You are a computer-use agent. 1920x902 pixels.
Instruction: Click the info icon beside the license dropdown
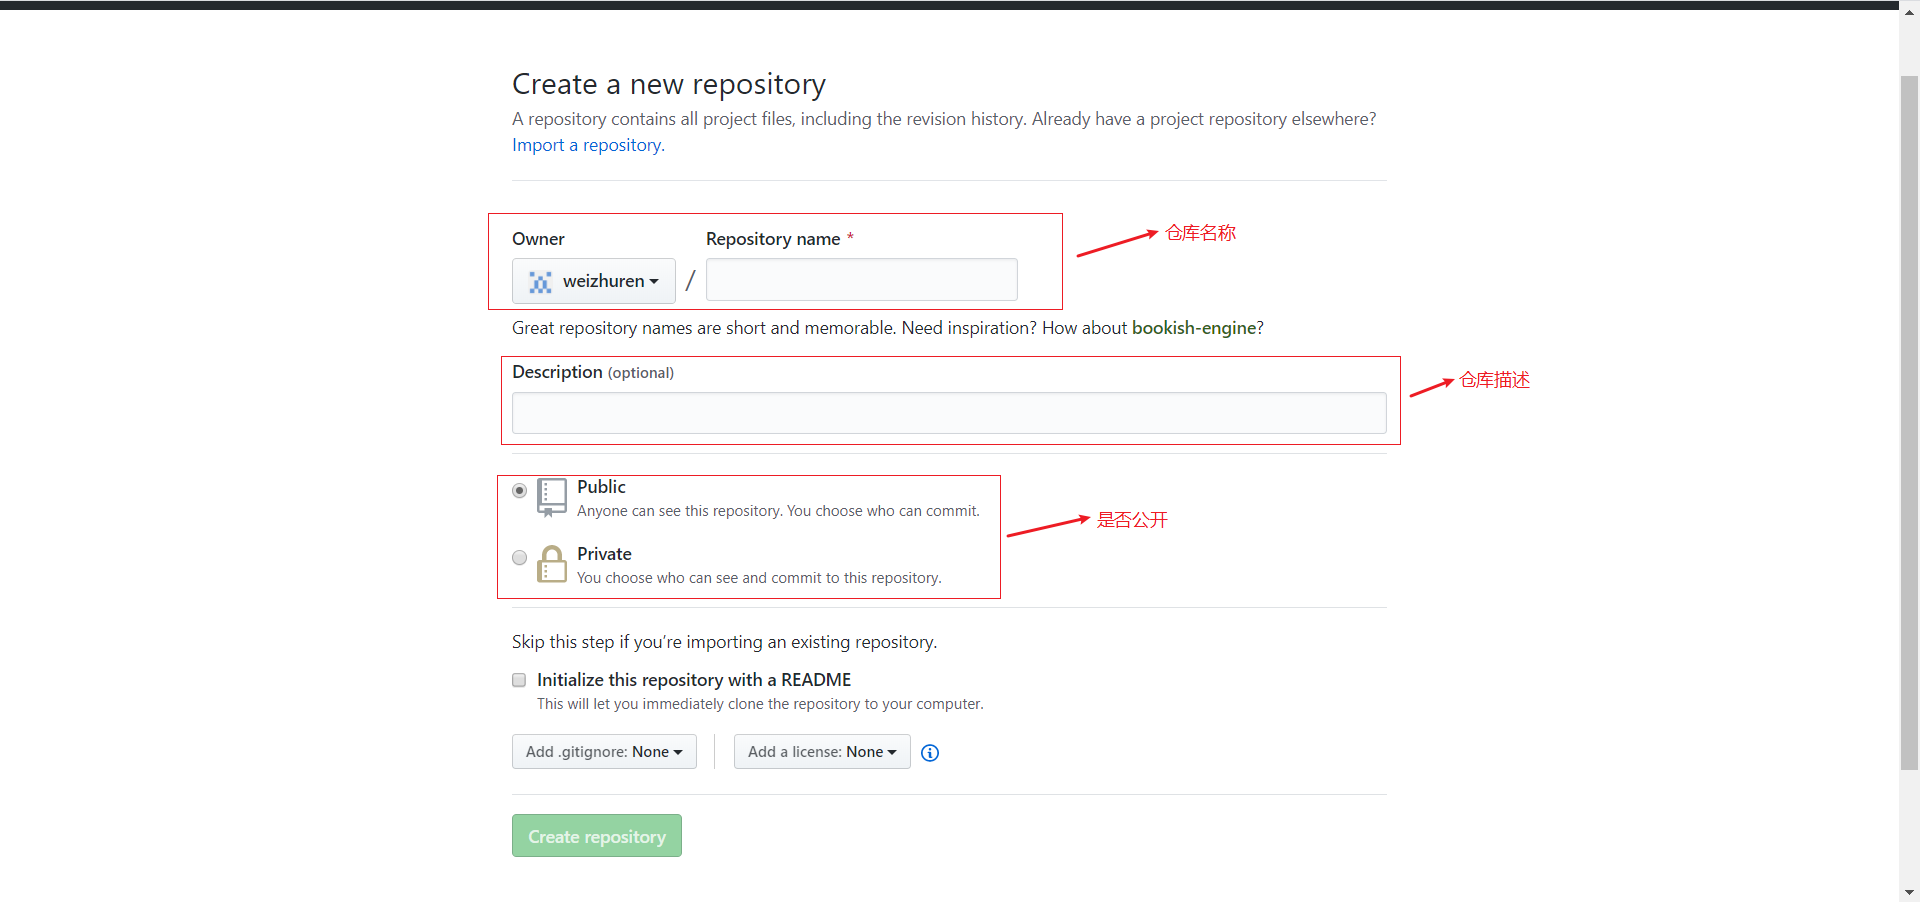[x=930, y=752]
